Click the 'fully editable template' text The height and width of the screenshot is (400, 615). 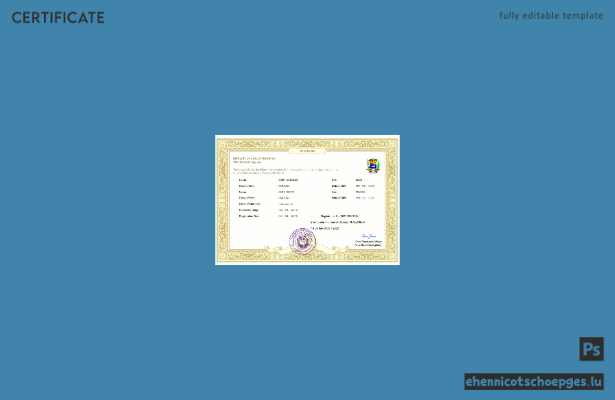coord(551,16)
